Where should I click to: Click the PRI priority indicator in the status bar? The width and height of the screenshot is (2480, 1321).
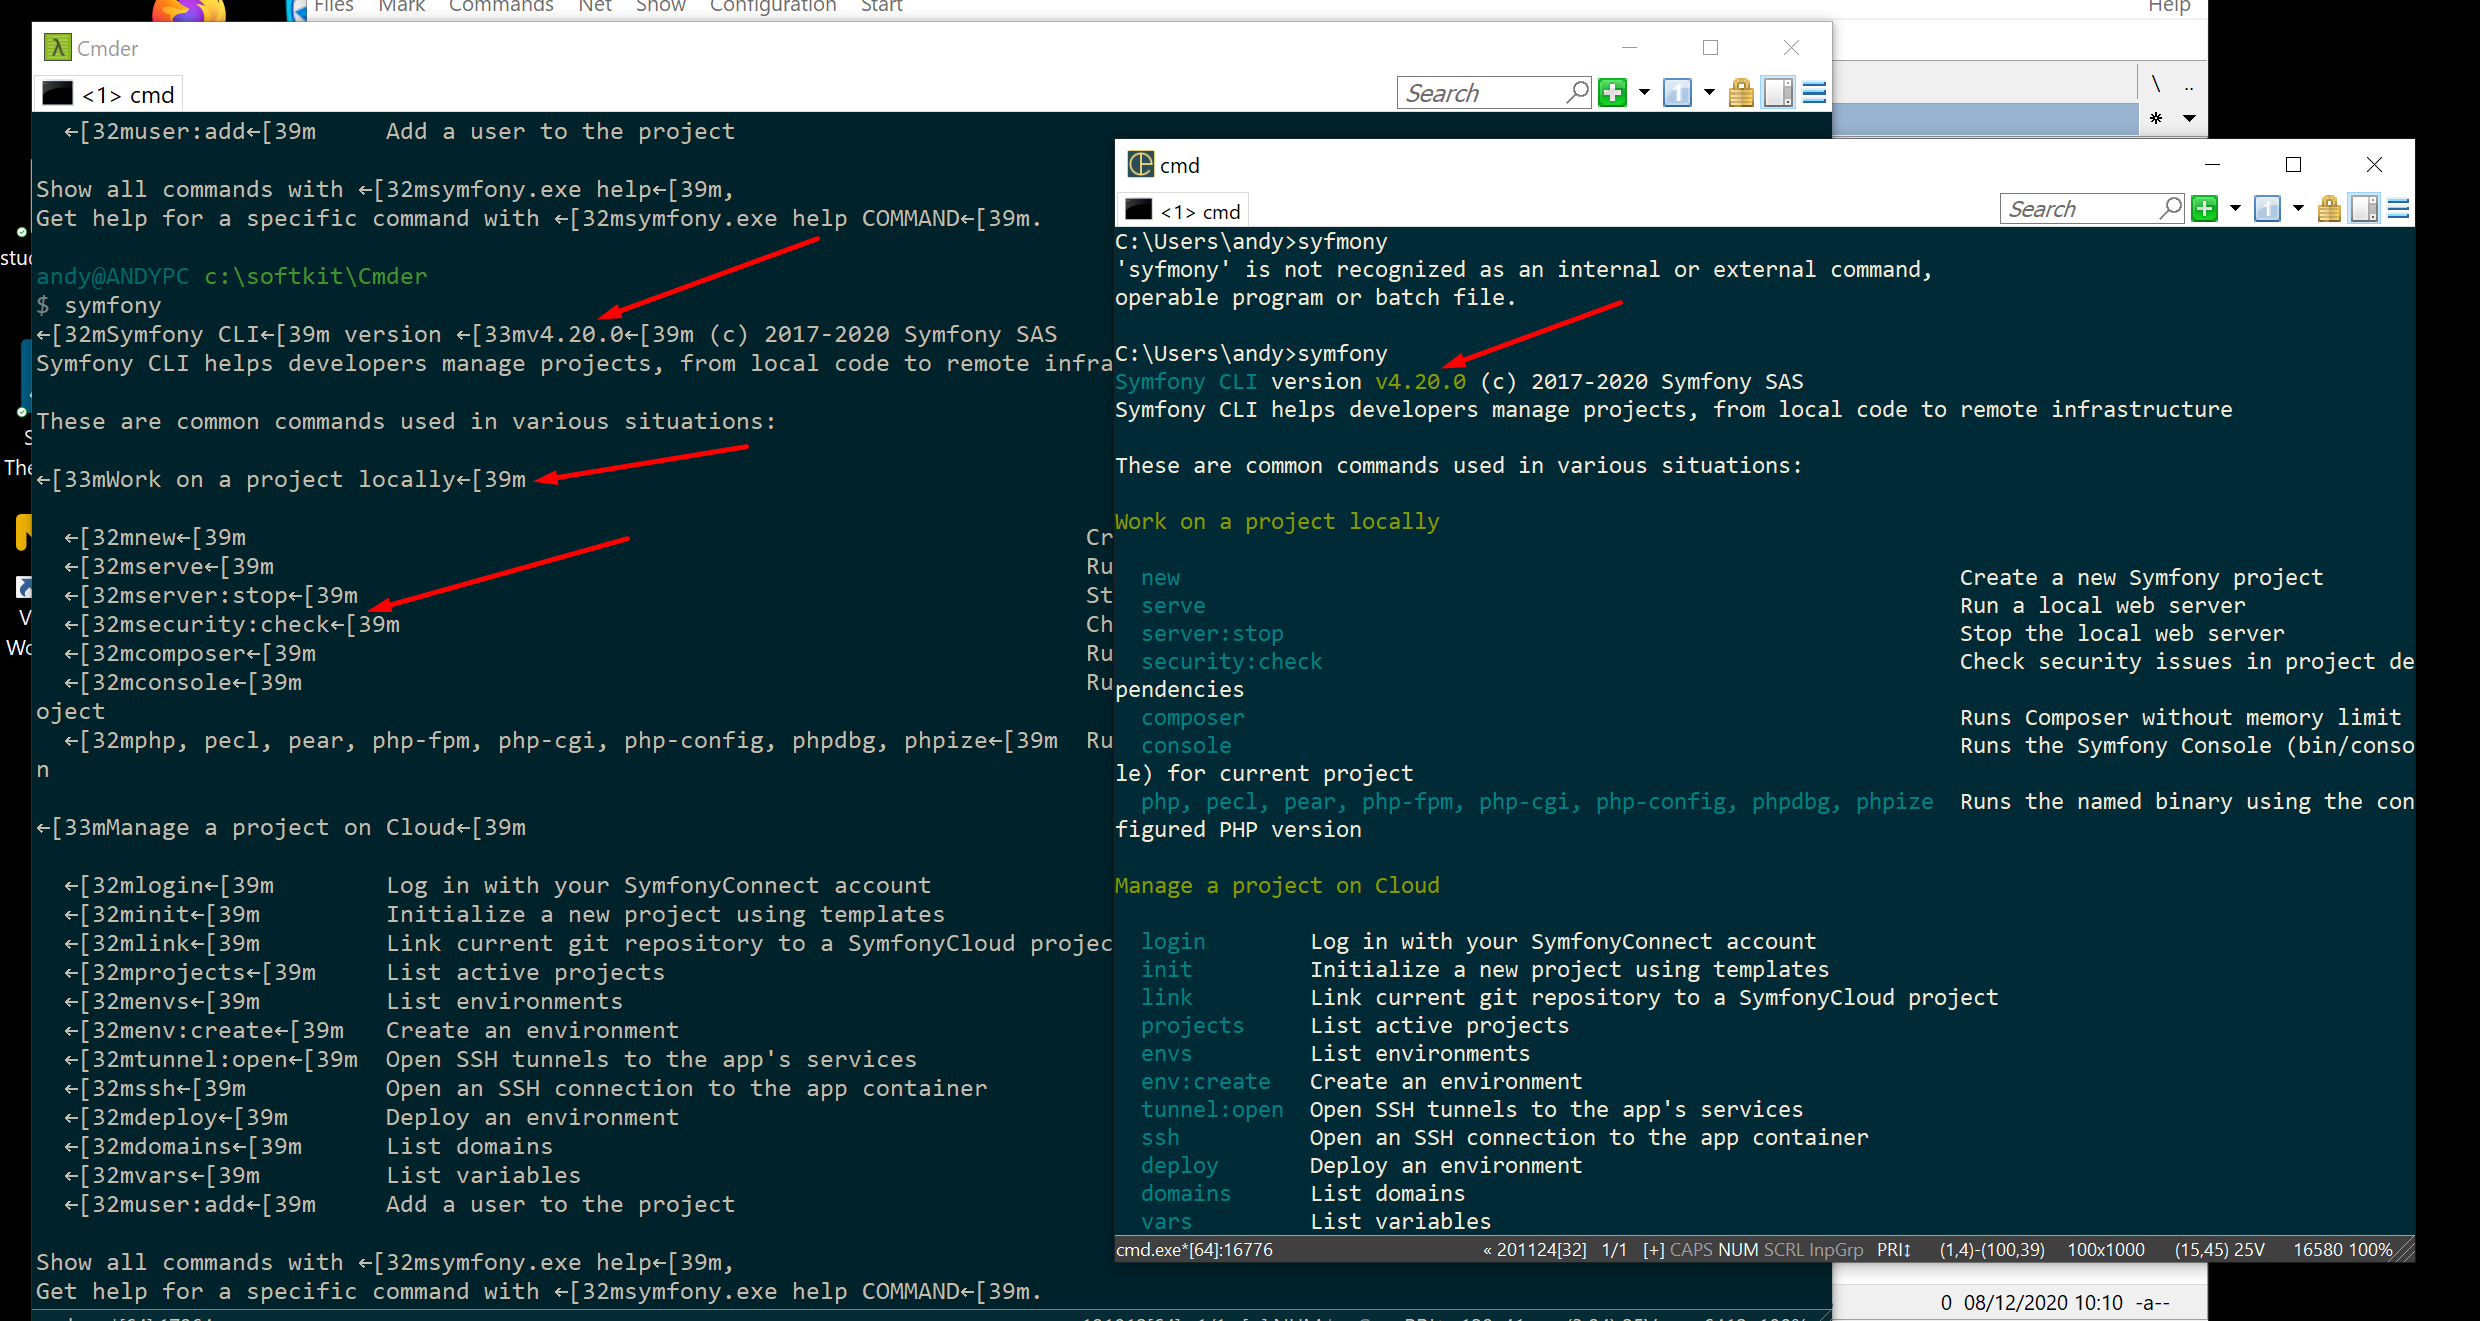pos(1891,1249)
